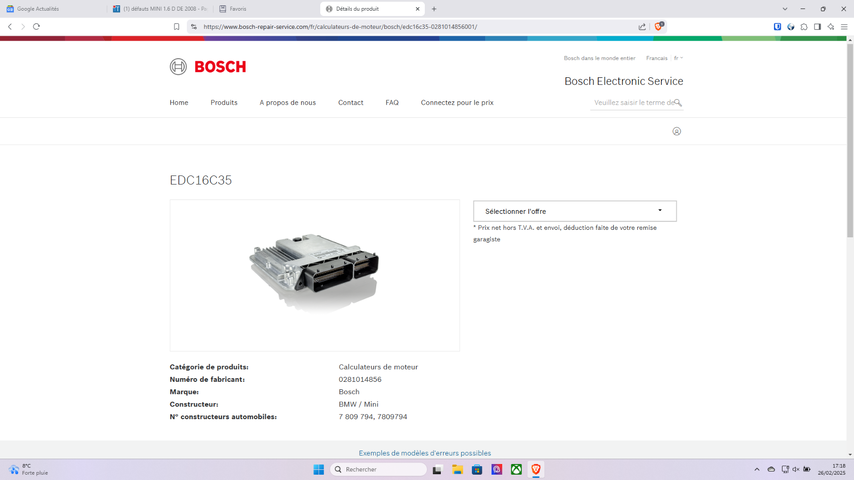This screenshot has width=854, height=480.
Task: Go to the Contact page
Action: [351, 102]
